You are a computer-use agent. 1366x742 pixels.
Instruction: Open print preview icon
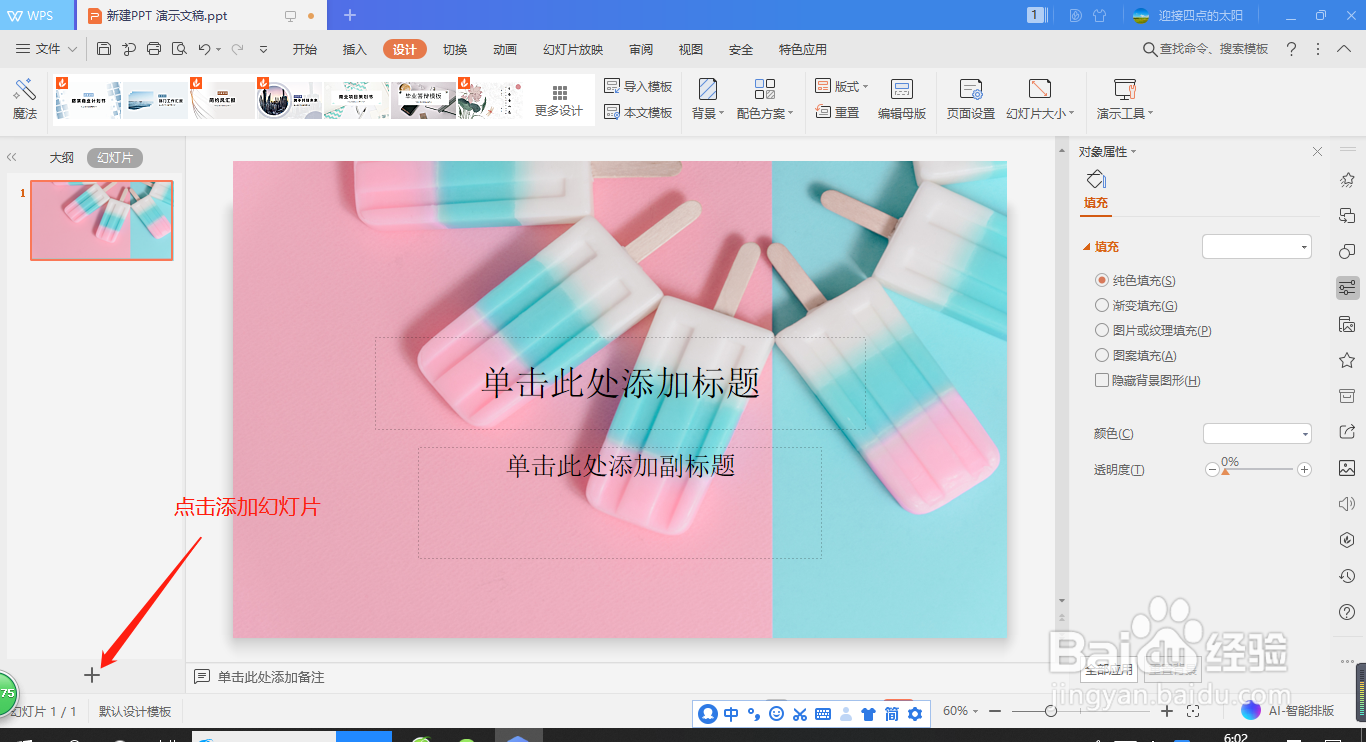click(x=179, y=49)
